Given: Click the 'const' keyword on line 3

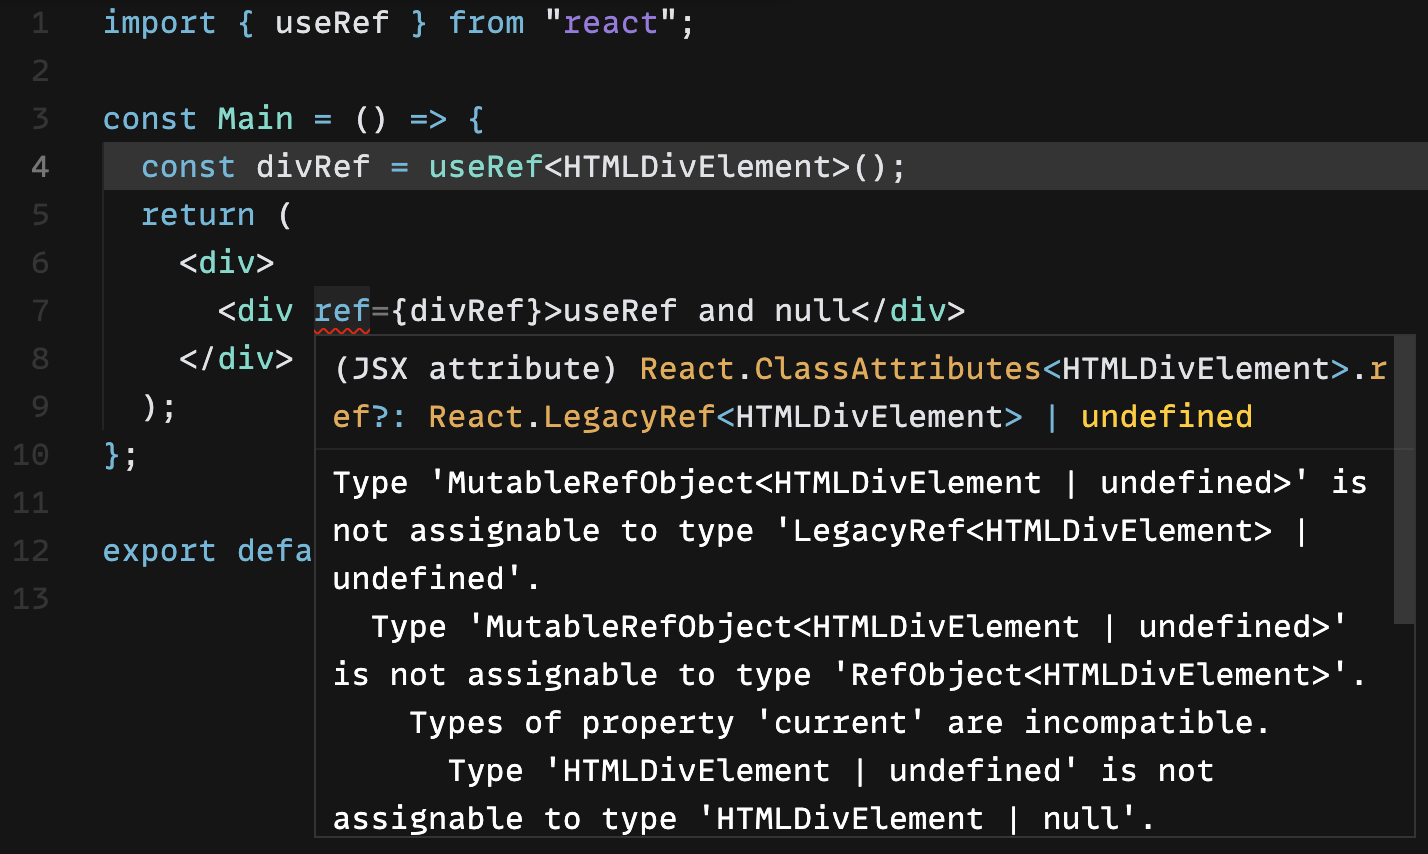Looking at the screenshot, I should 150,119.
